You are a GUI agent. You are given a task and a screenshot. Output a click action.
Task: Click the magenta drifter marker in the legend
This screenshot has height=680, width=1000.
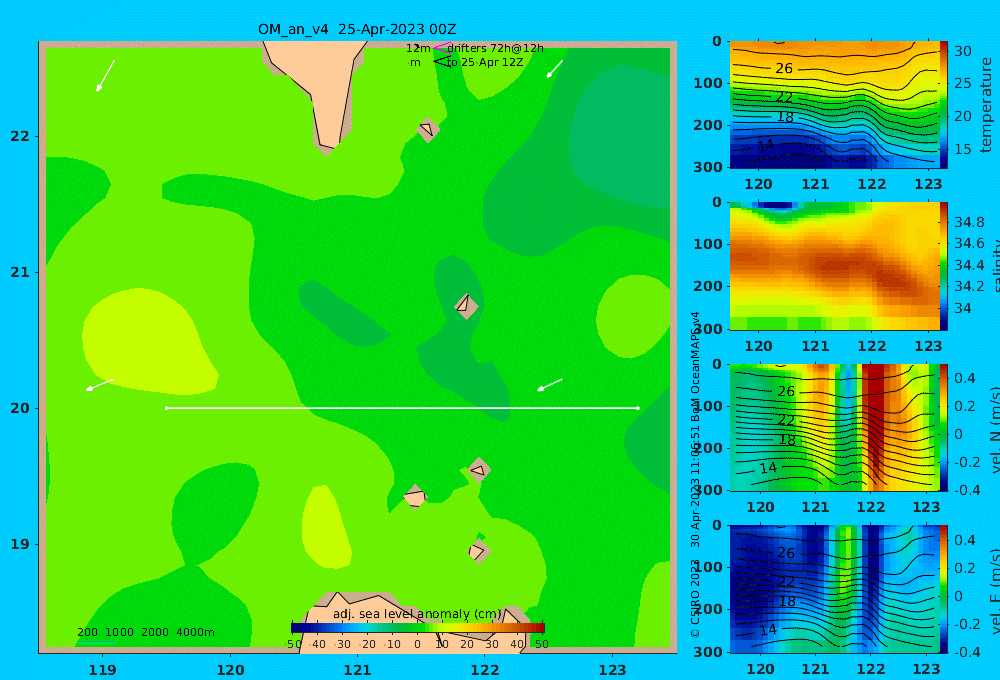click(x=441, y=47)
